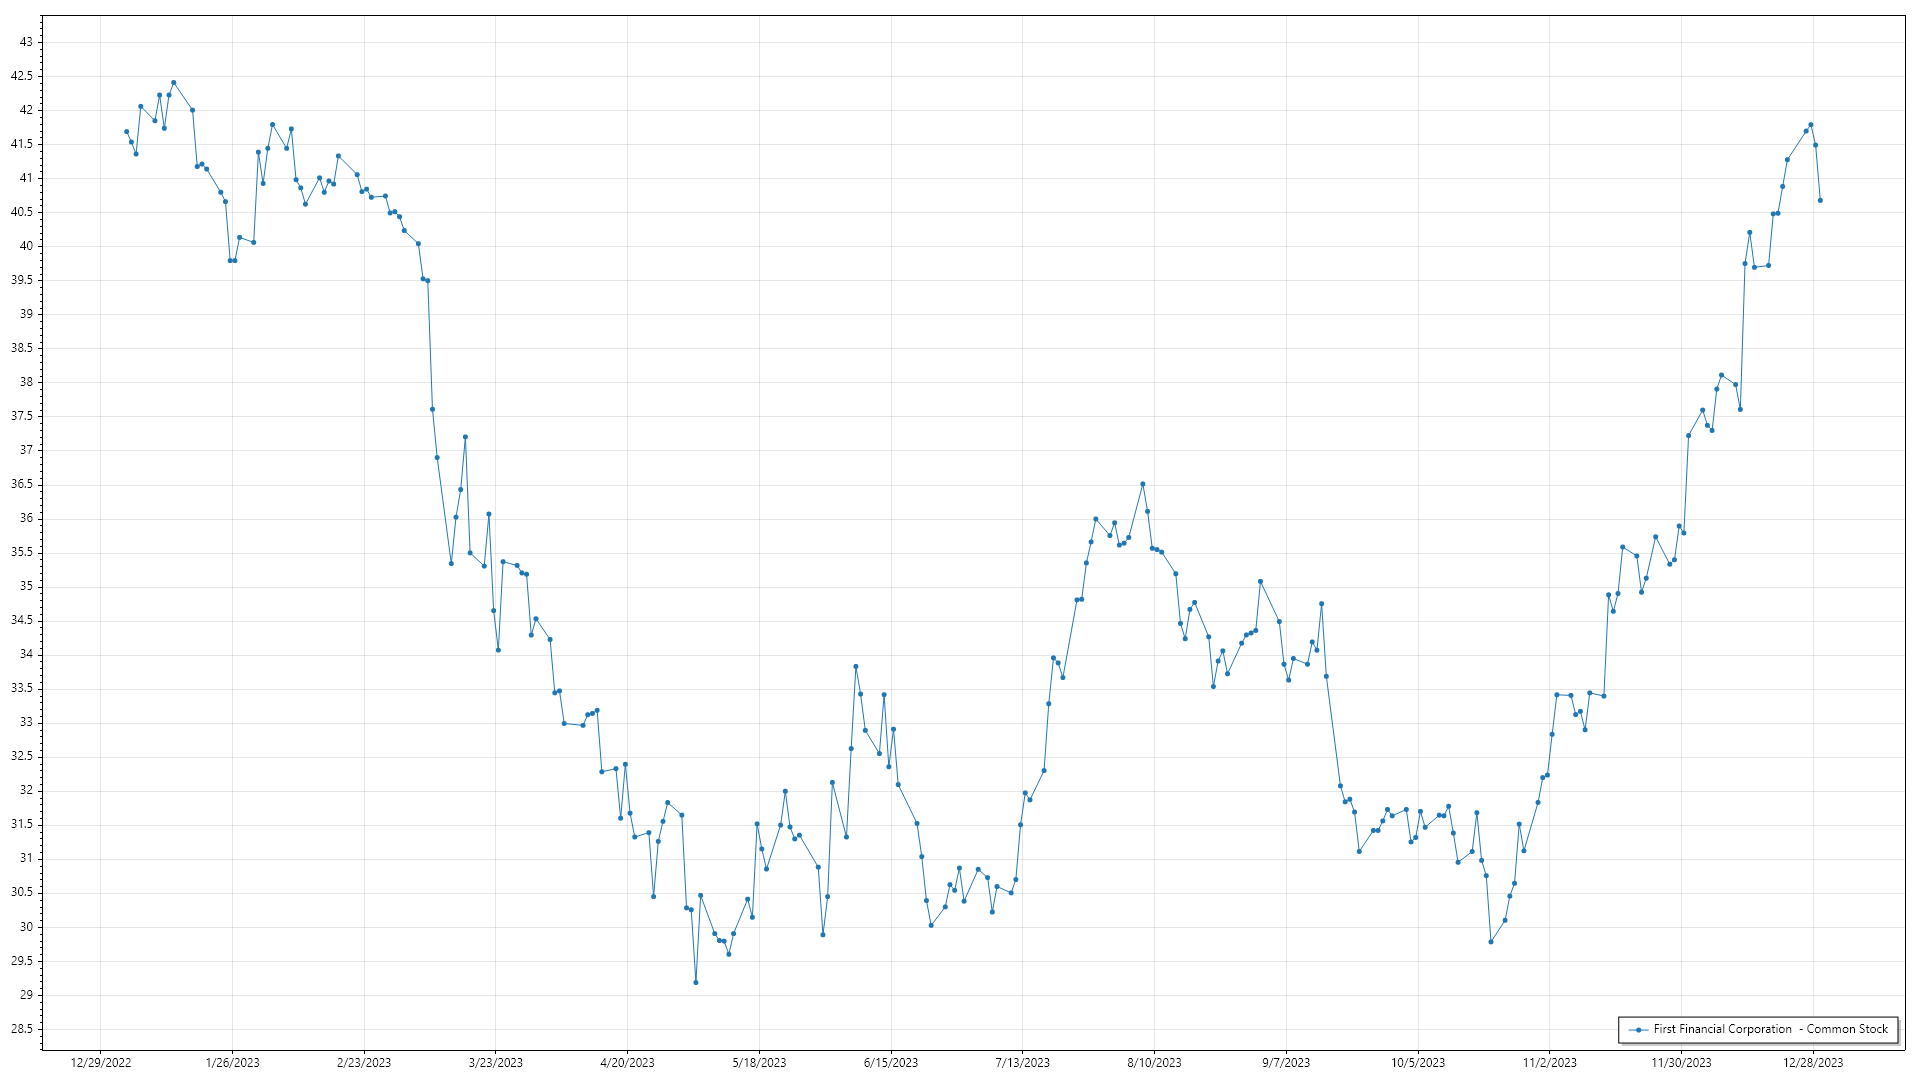Click the 10/5/2023 x-axis date label
Image resolution: width=1920 pixels, height=1080 pixels.
click(x=1417, y=1063)
